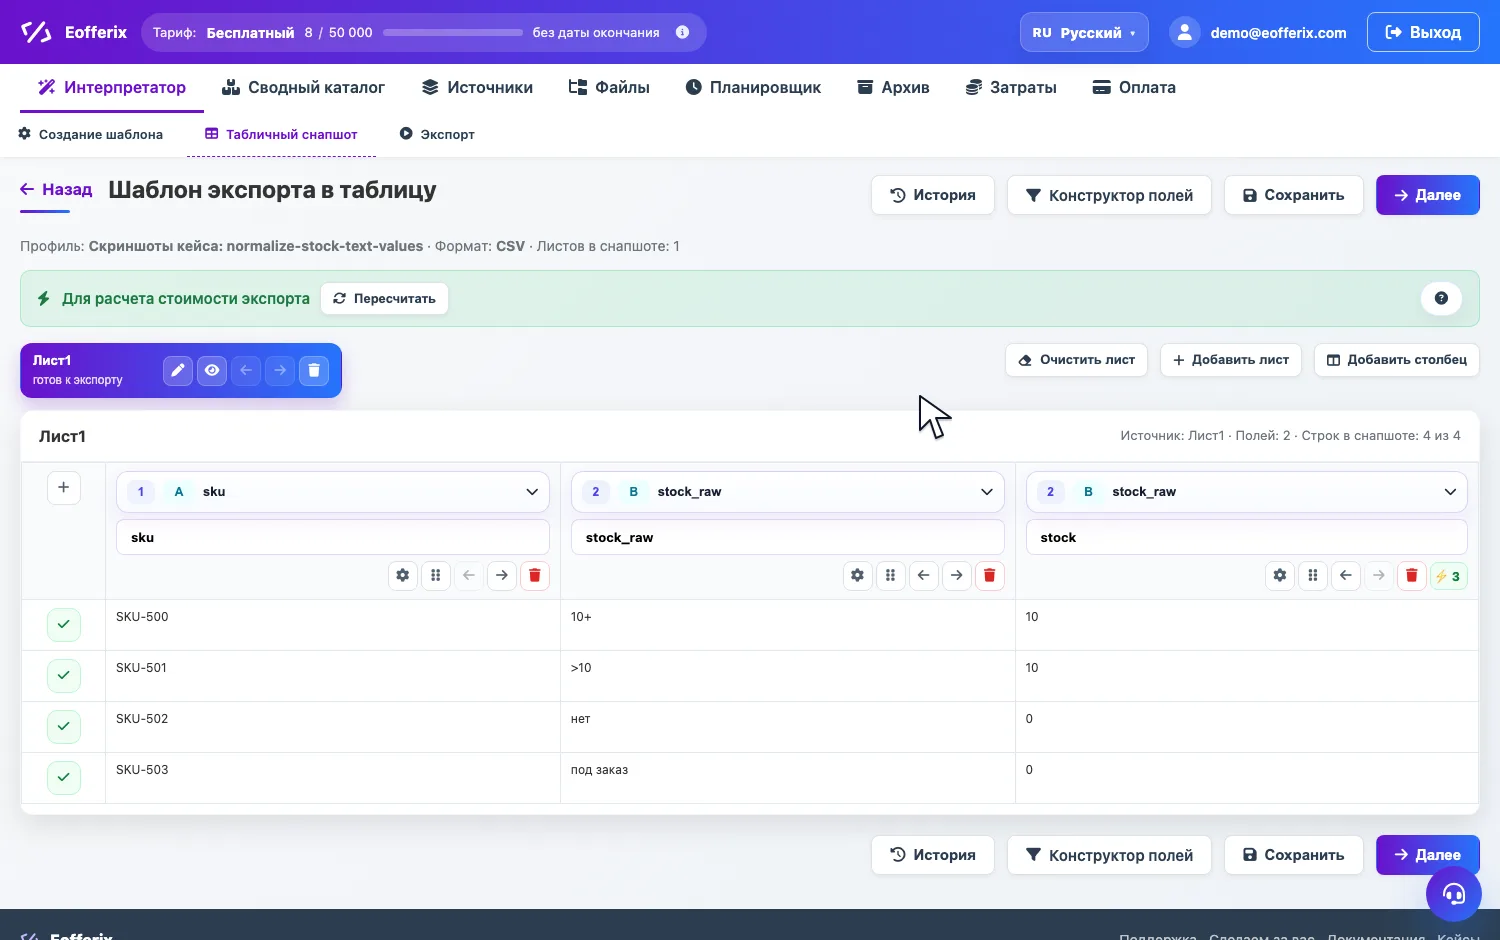Click Добавить лист button
This screenshot has width=1500, height=940.
(1231, 360)
